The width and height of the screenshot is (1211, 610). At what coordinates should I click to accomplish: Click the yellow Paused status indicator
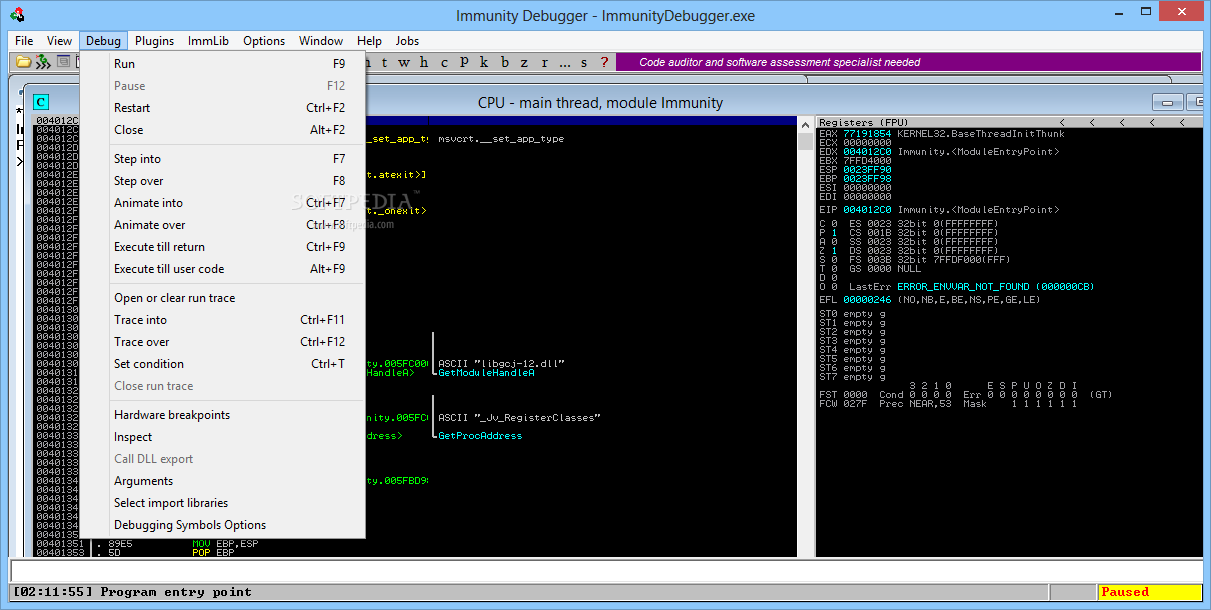[x=1149, y=592]
